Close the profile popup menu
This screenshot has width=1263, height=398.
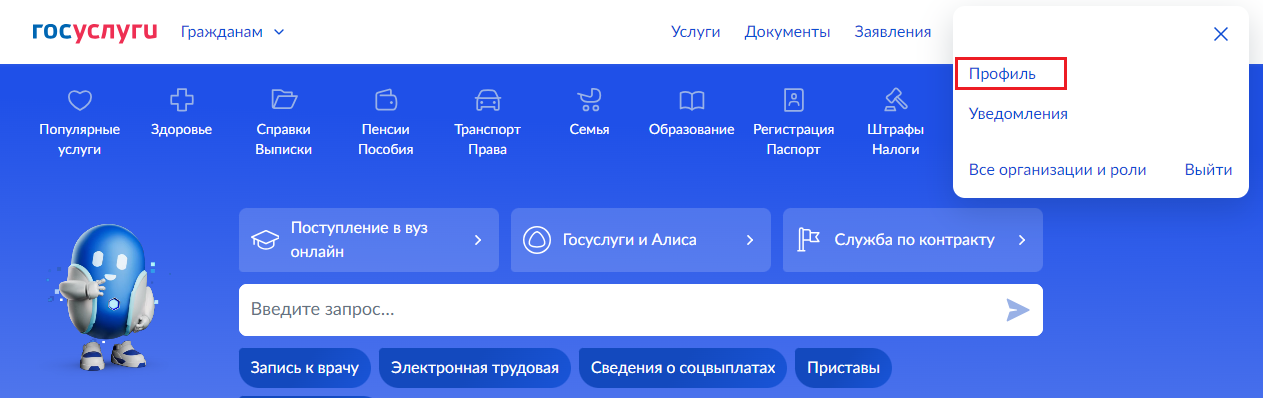point(1220,34)
